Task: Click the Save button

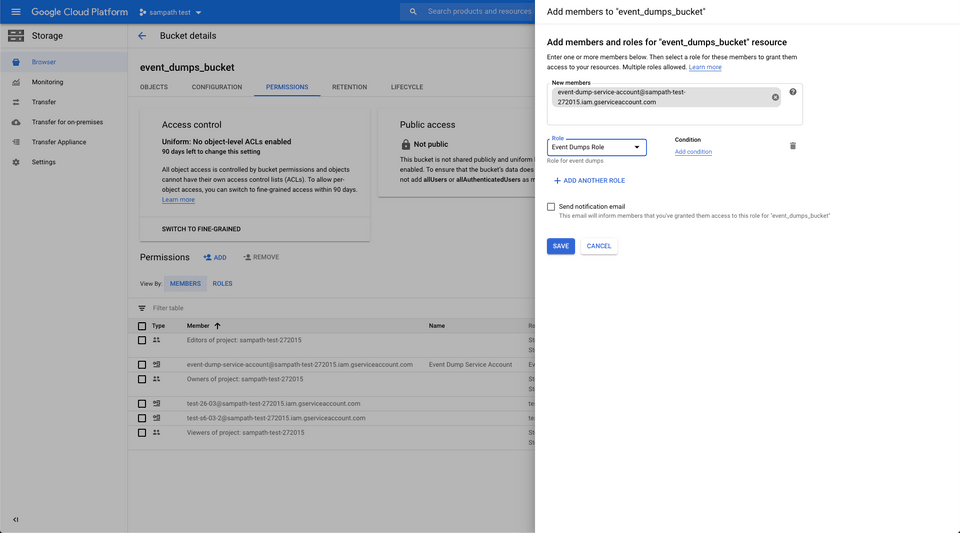Action: click(x=561, y=246)
